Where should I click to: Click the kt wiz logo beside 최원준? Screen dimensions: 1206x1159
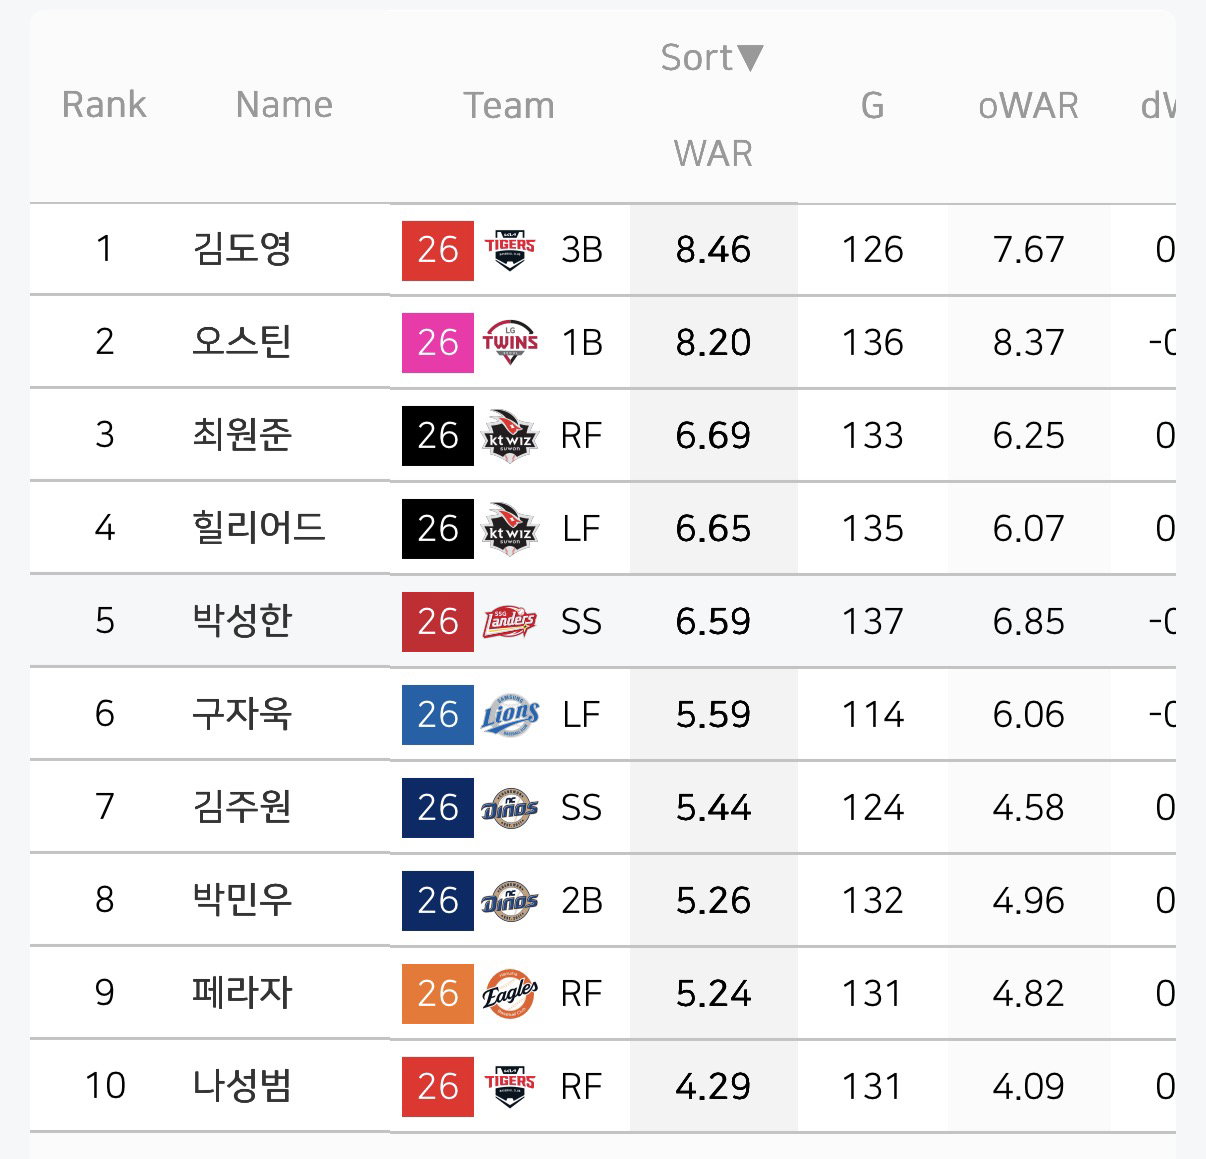510,436
